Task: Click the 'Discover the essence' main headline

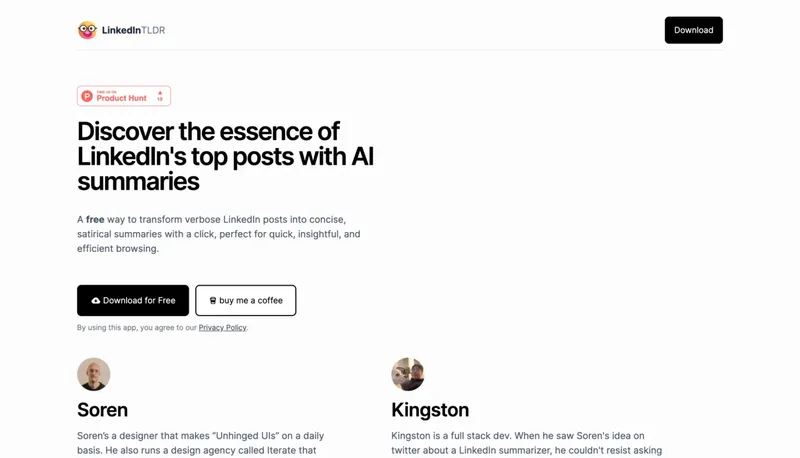Action: click(x=225, y=157)
